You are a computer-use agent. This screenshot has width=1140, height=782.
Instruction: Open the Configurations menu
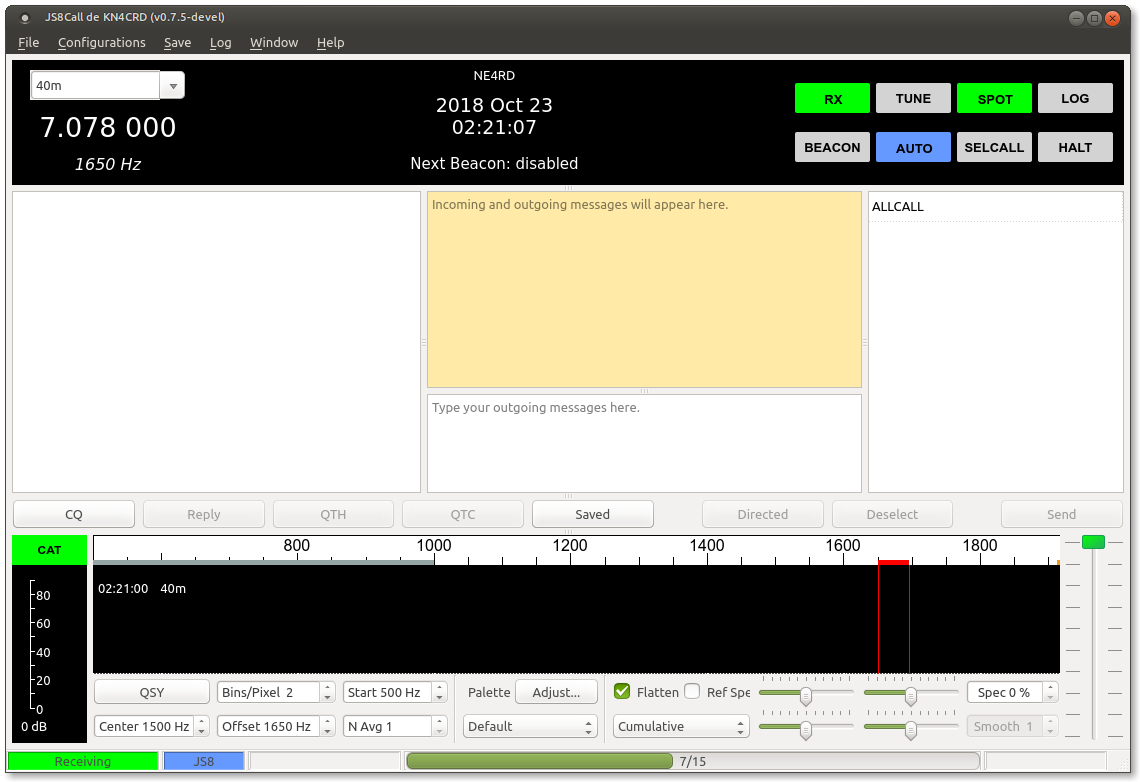pos(101,42)
